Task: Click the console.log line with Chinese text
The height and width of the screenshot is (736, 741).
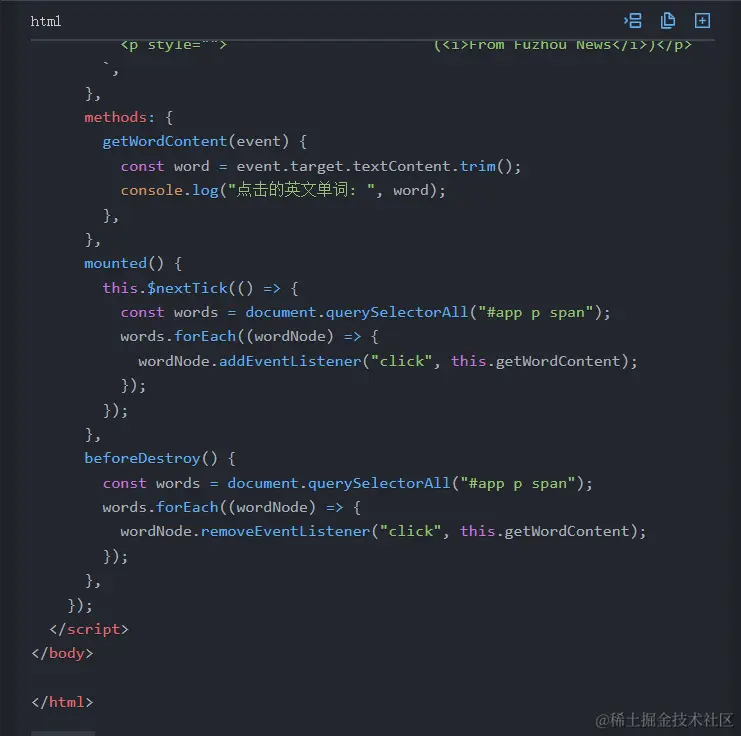Action: coord(283,190)
